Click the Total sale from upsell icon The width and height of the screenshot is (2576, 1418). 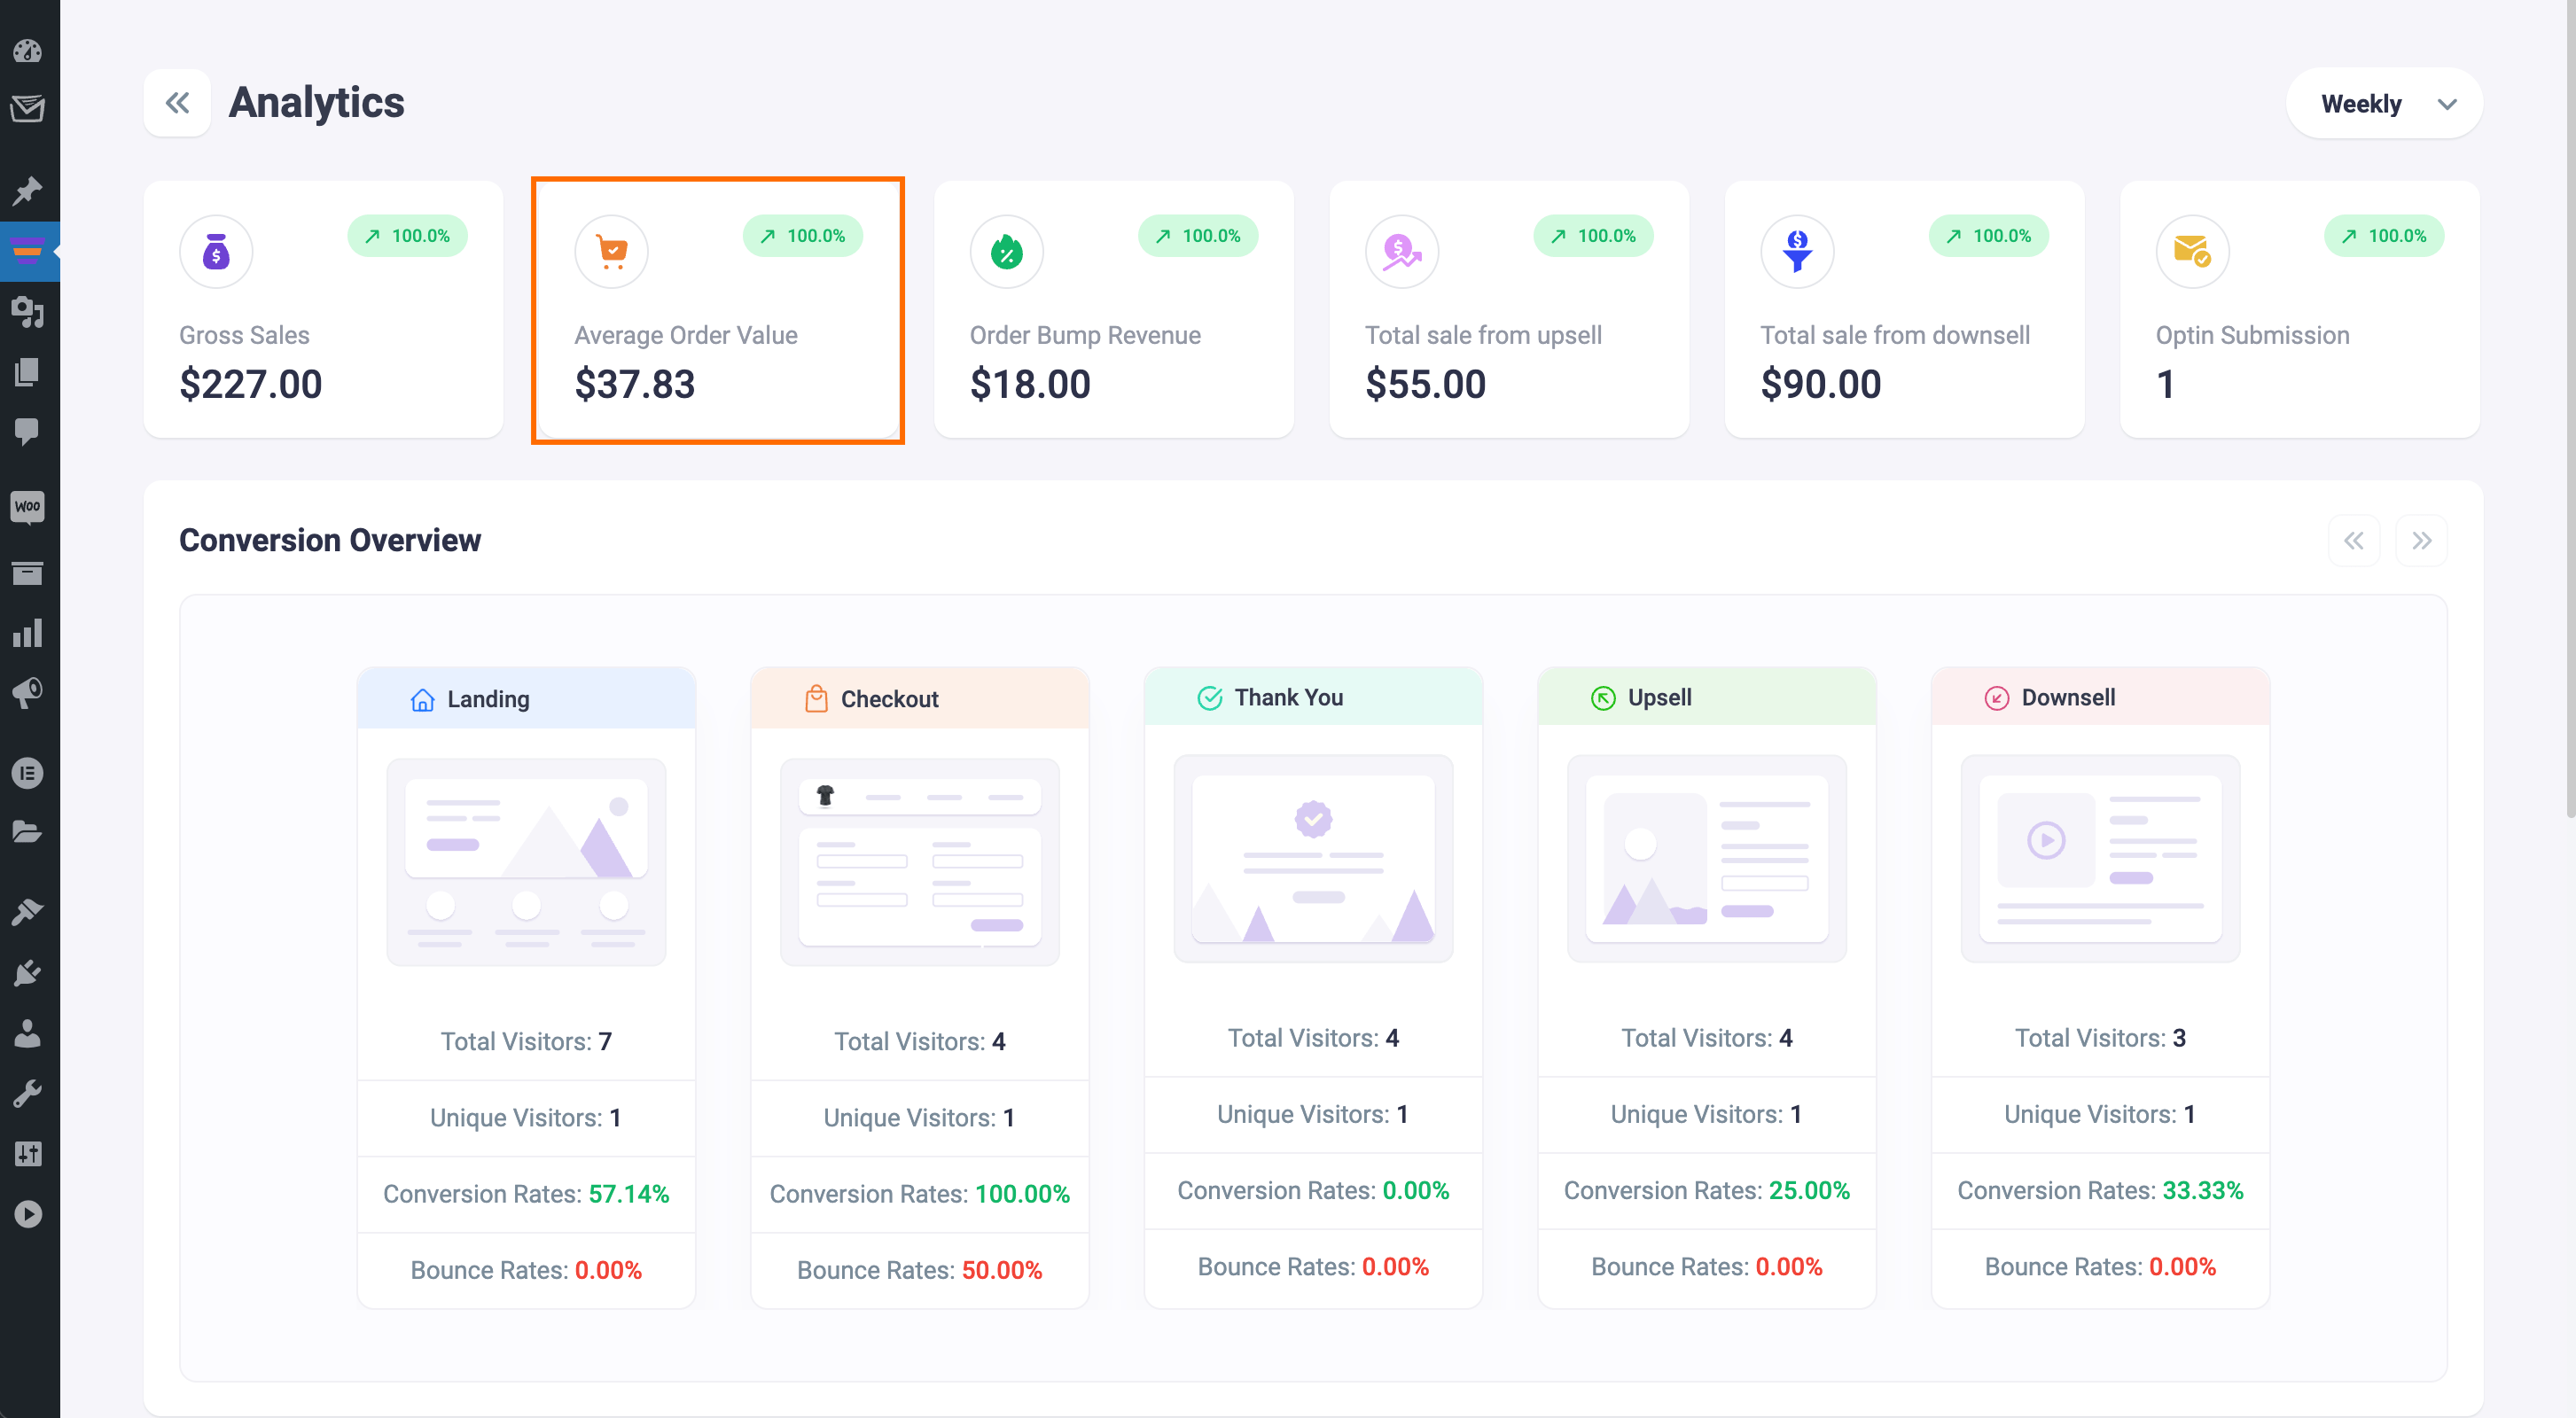[x=1402, y=252]
